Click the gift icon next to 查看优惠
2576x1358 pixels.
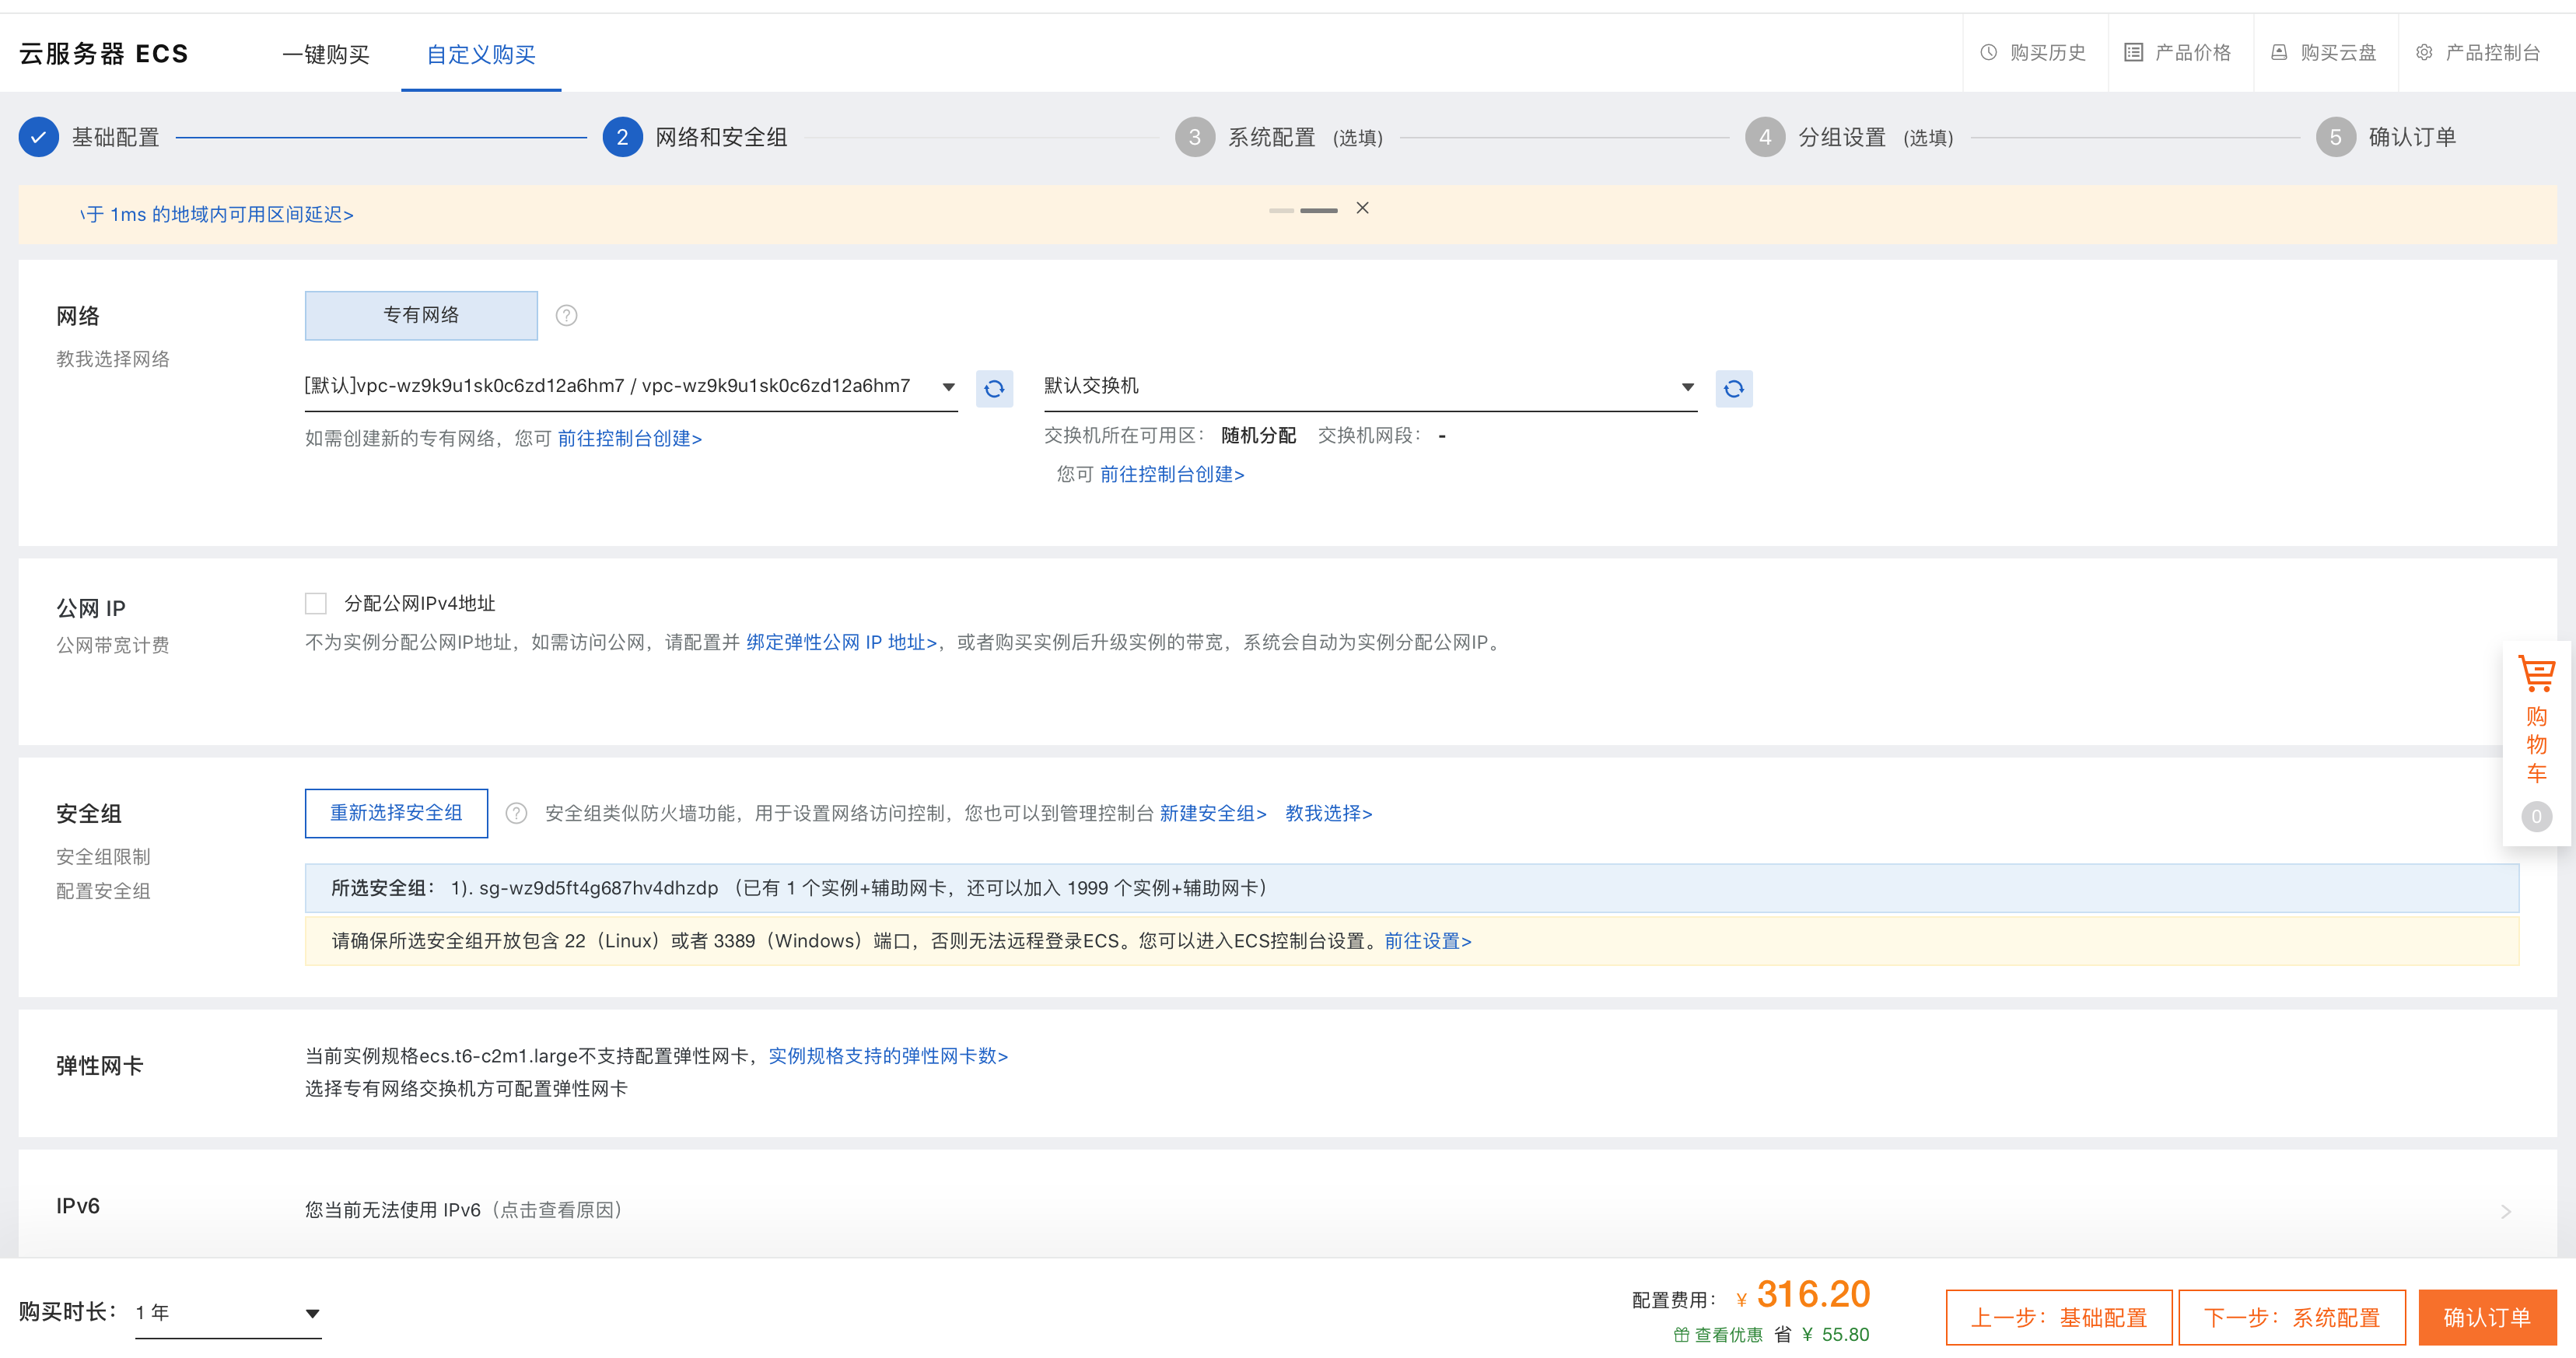click(x=1681, y=1334)
